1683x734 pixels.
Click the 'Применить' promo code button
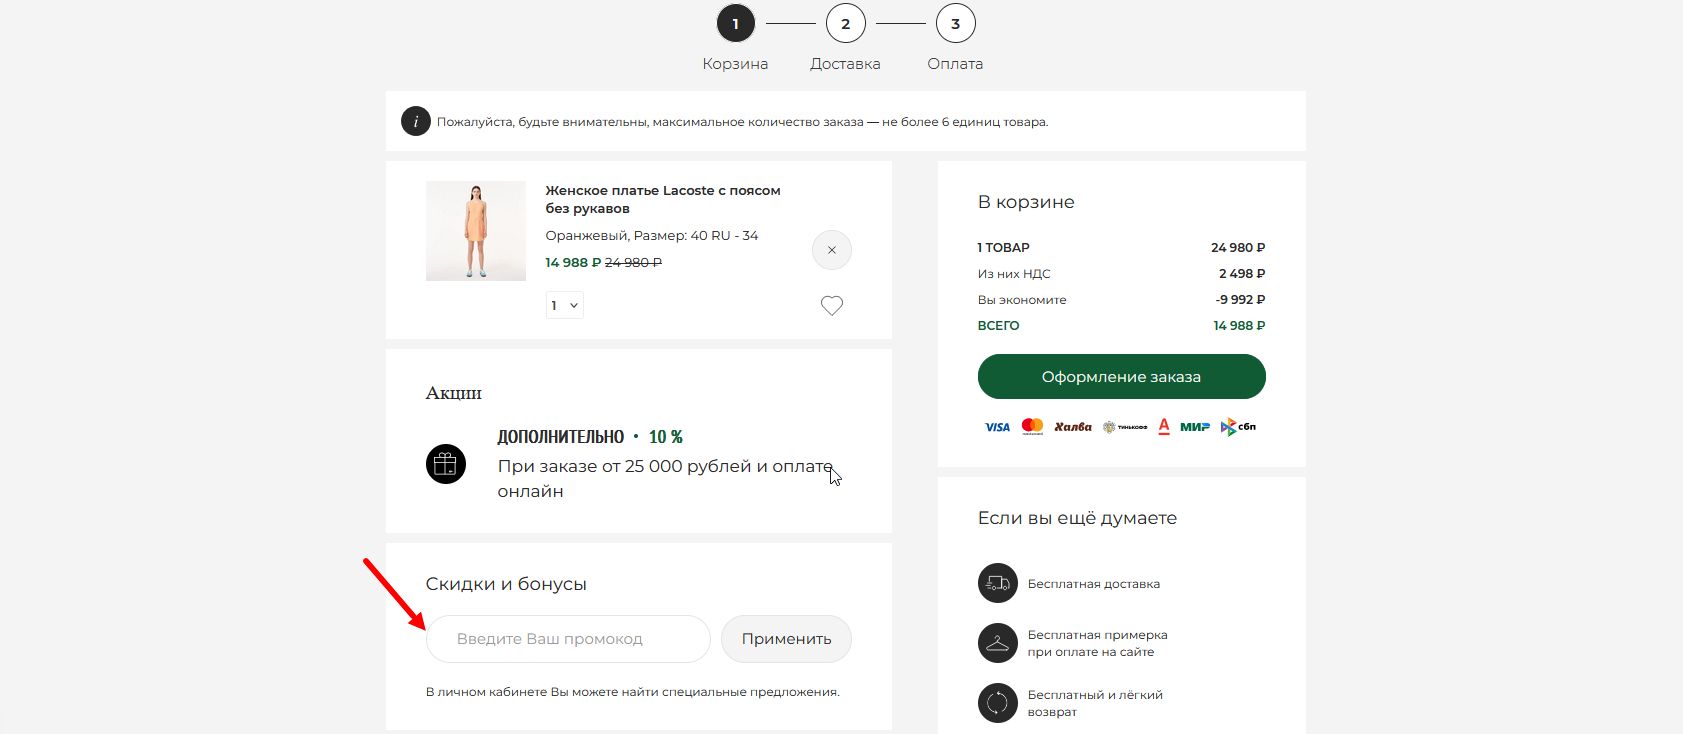[786, 639]
